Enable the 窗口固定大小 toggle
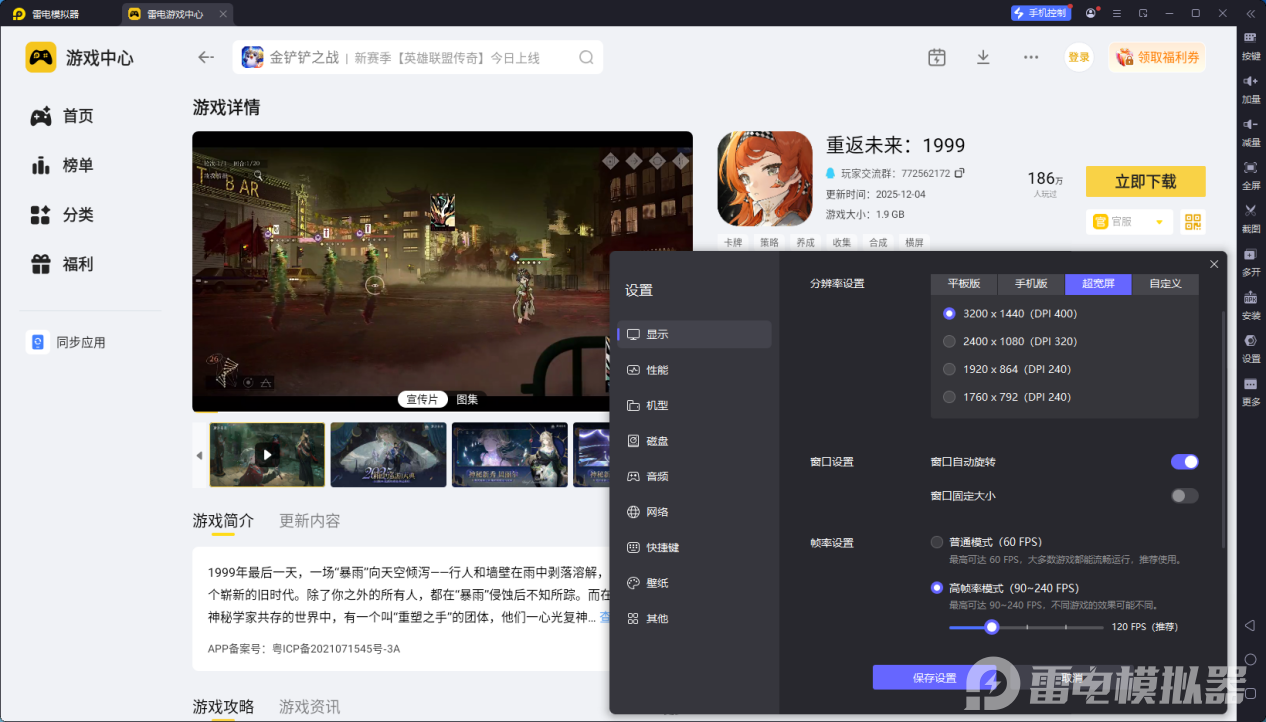Image resolution: width=1266 pixels, height=722 pixels. click(1184, 495)
